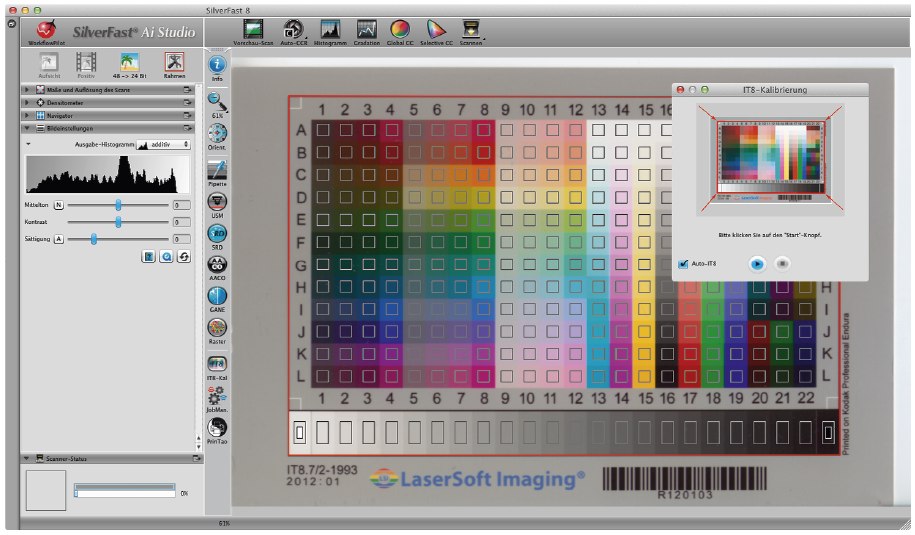Click the left panel scrollbar arrows

tap(198, 442)
